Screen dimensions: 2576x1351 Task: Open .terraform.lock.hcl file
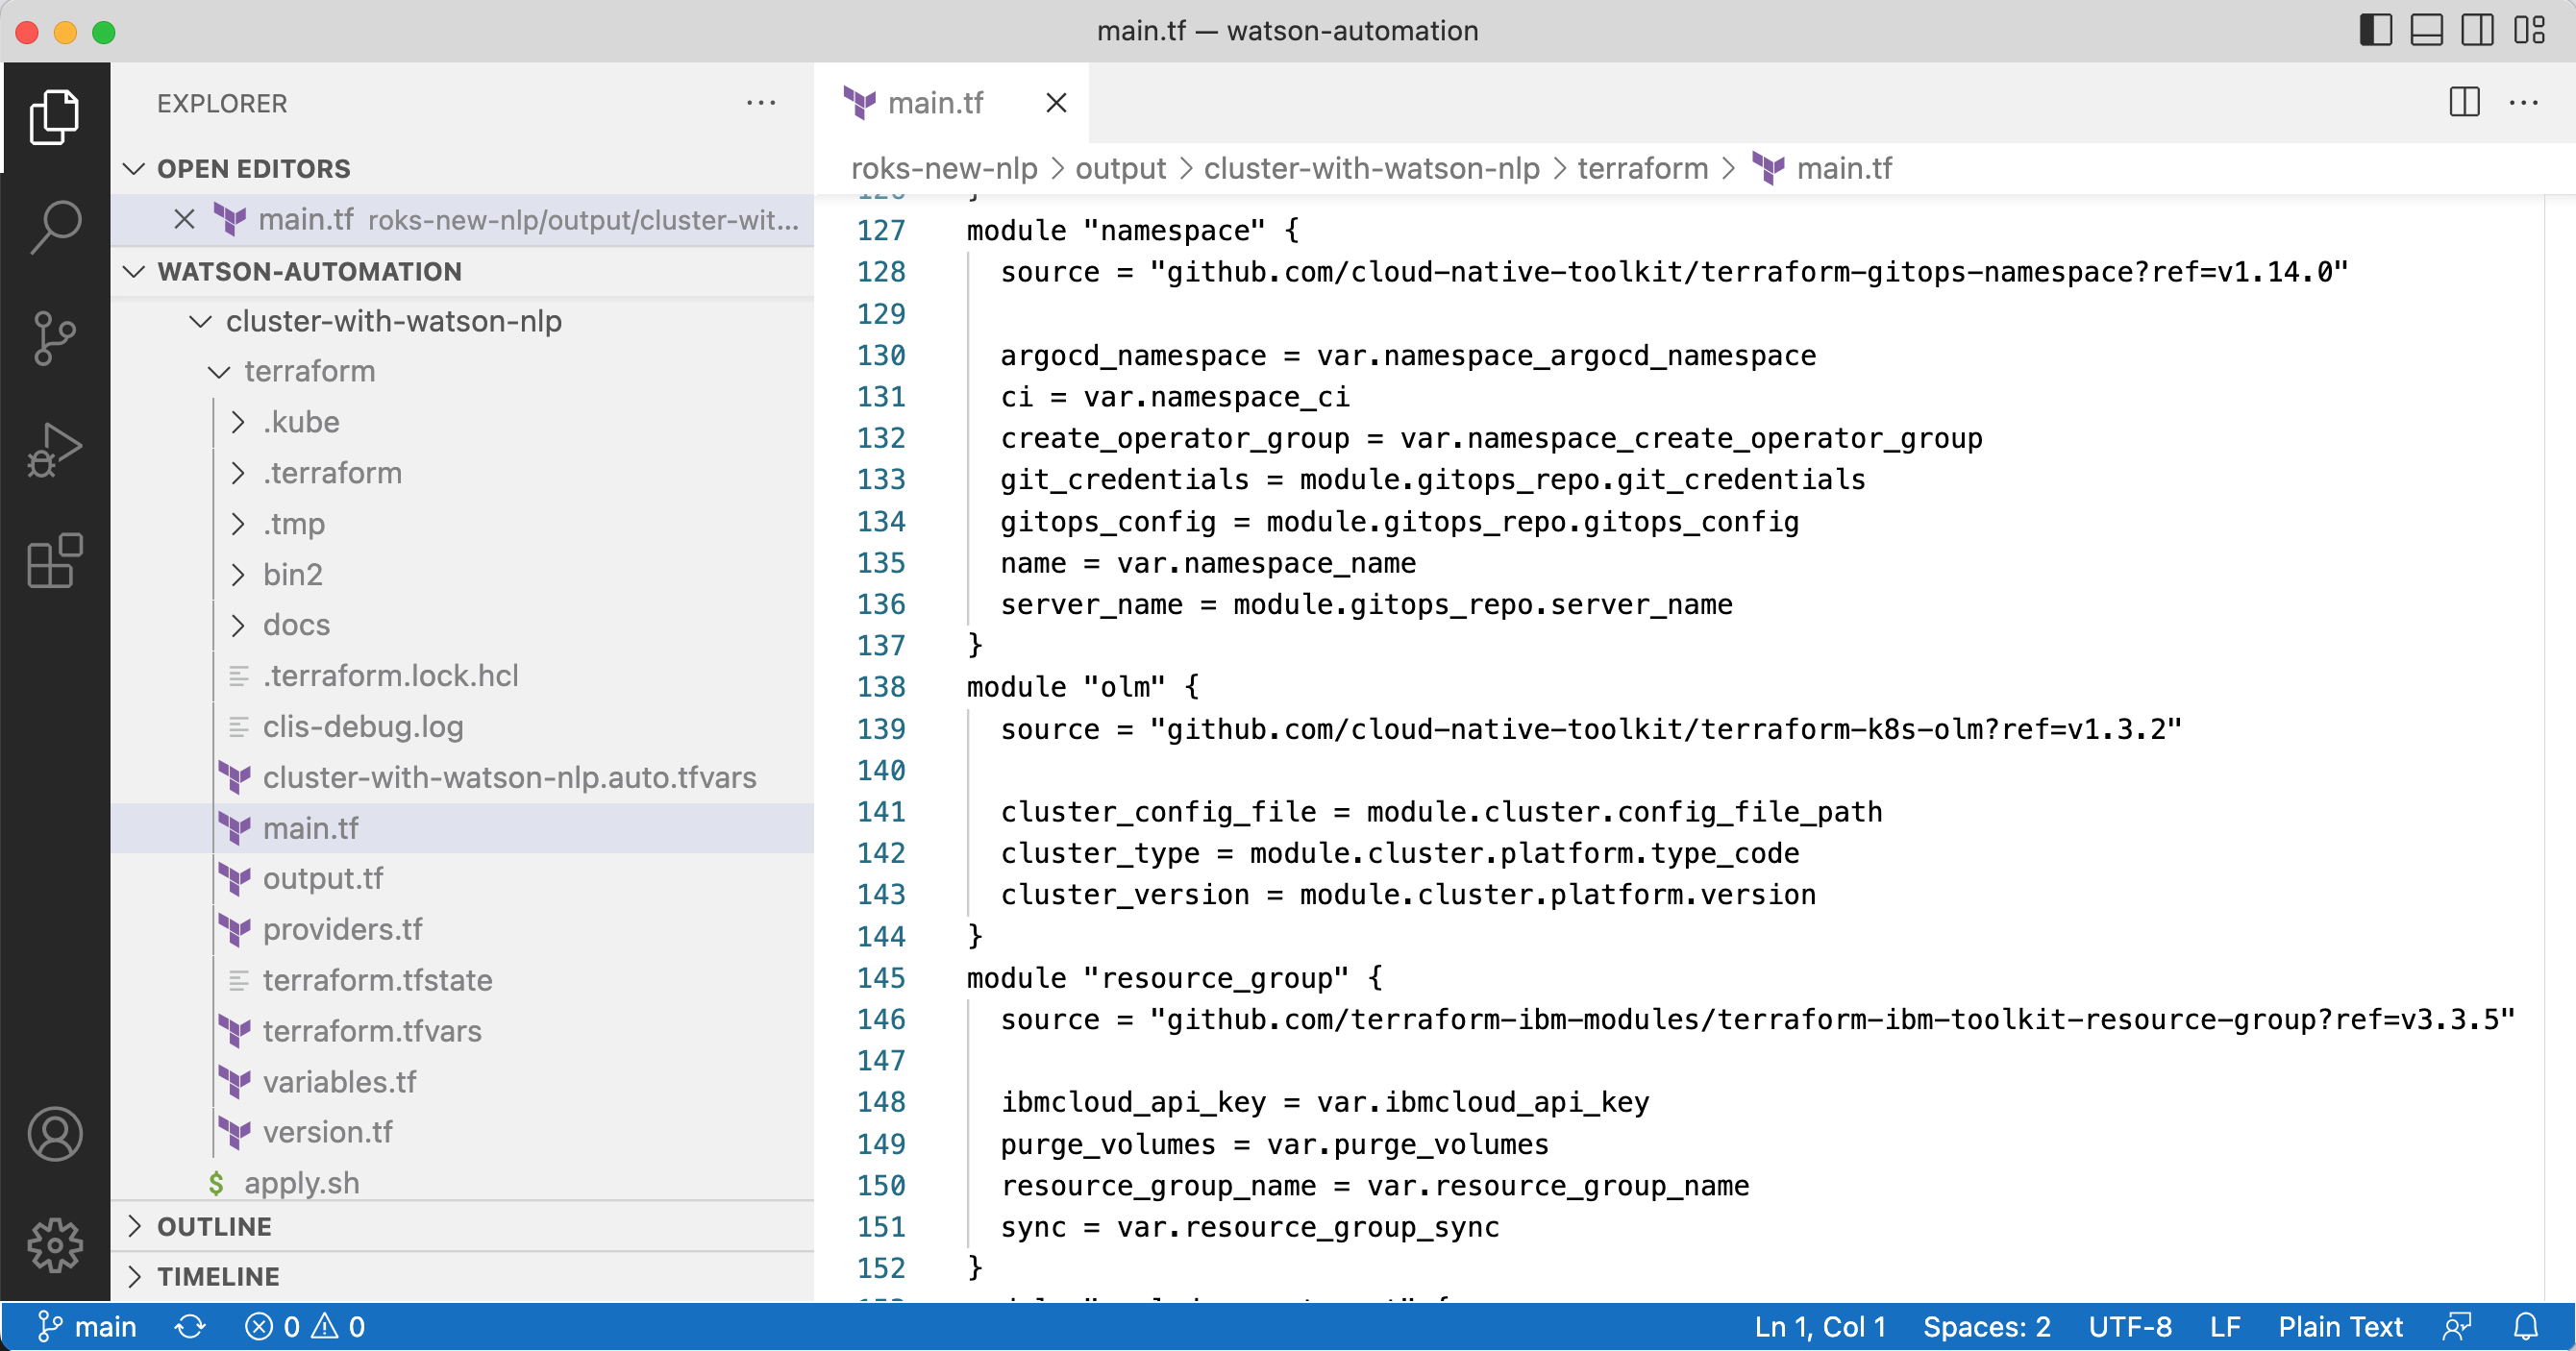462,676
